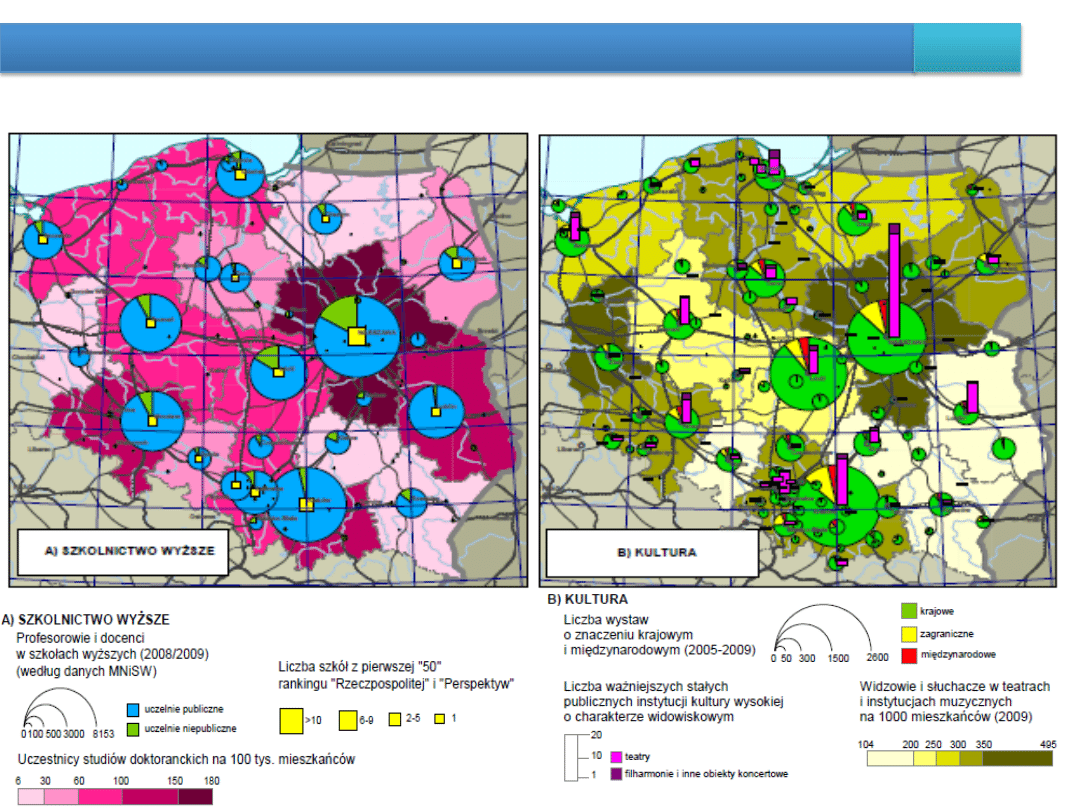Select the large yellow '>10' ranking square
This screenshot has width=1080, height=810.
pyautogui.click(x=291, y=719)
